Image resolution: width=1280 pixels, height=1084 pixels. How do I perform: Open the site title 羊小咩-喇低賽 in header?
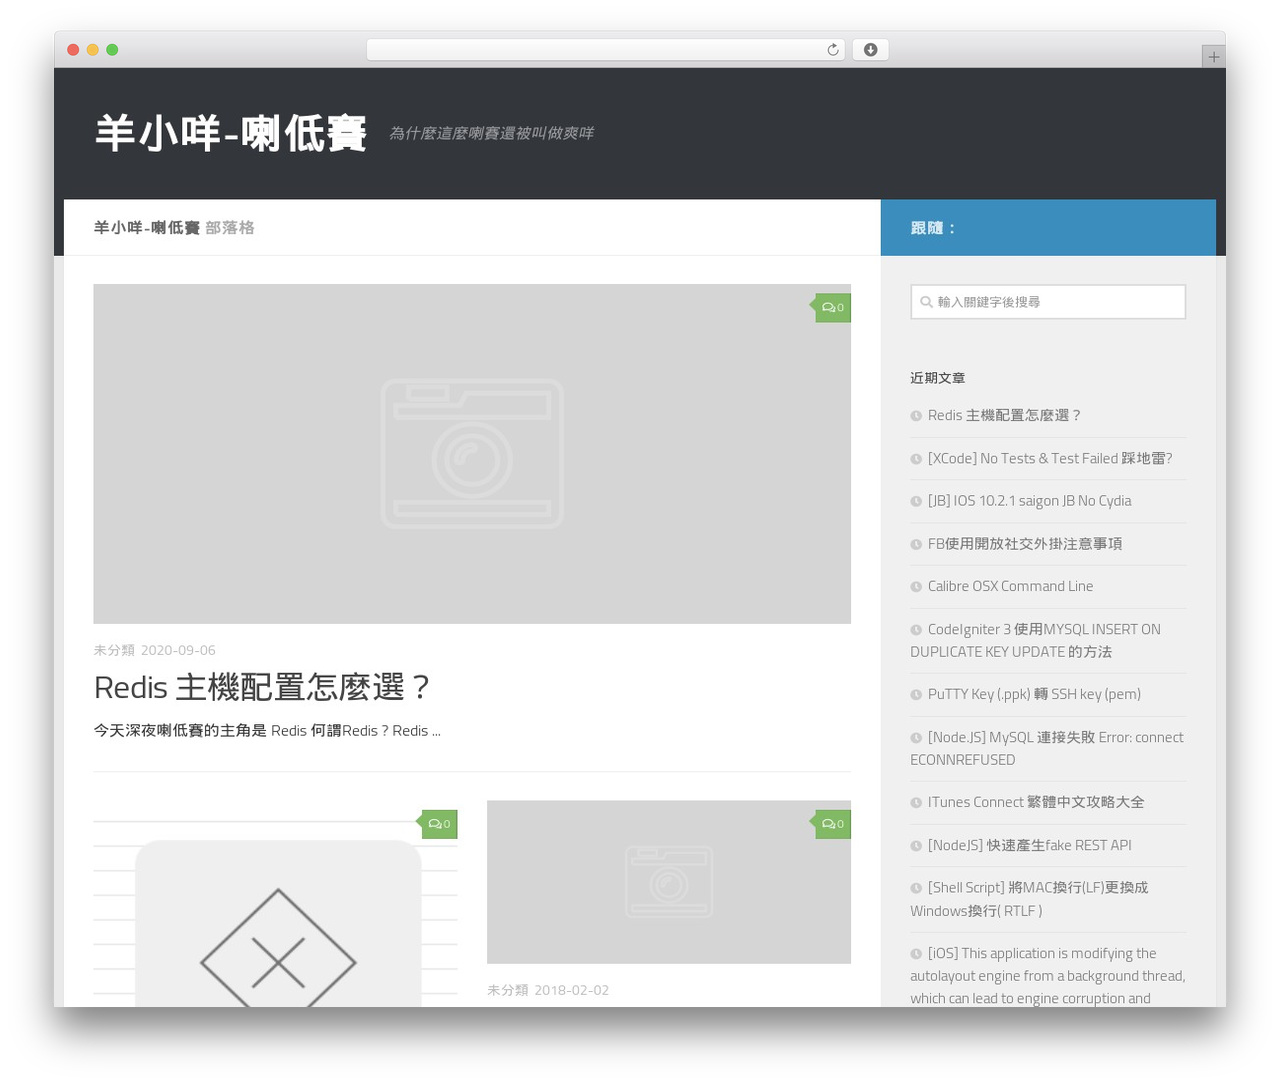click(231, 133)
